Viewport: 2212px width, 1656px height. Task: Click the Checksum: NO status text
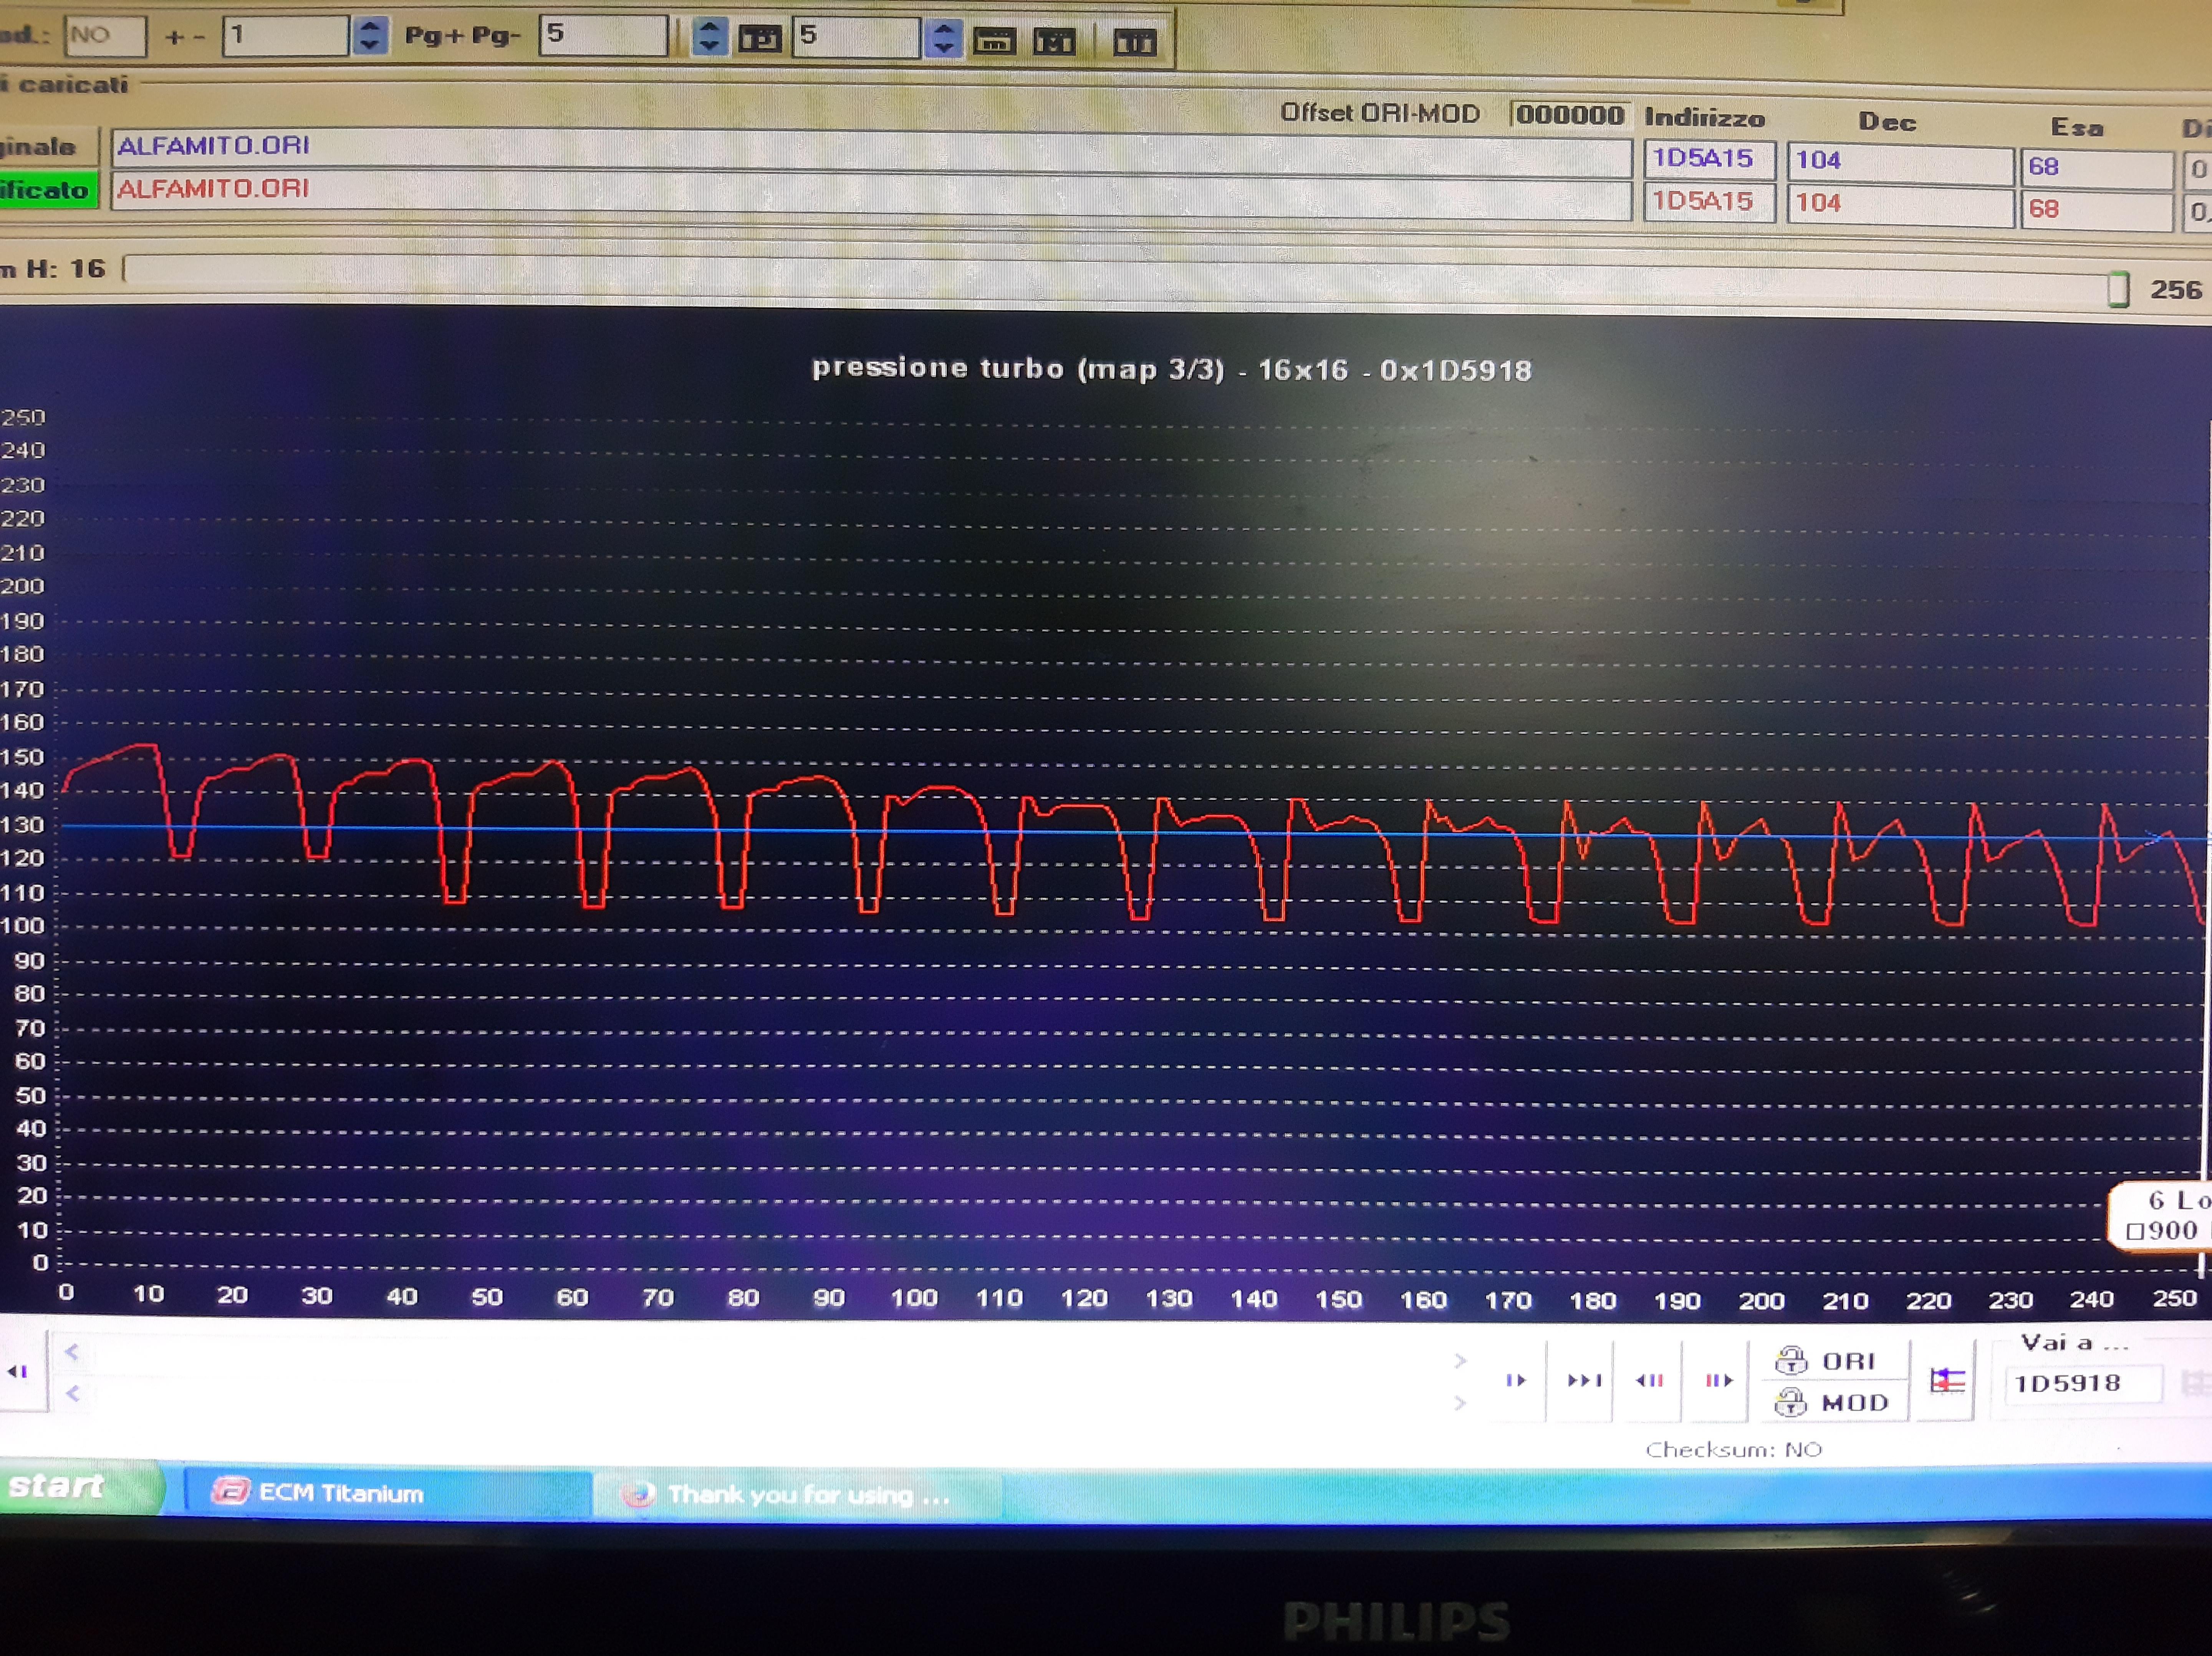tap(1734, 1449)
